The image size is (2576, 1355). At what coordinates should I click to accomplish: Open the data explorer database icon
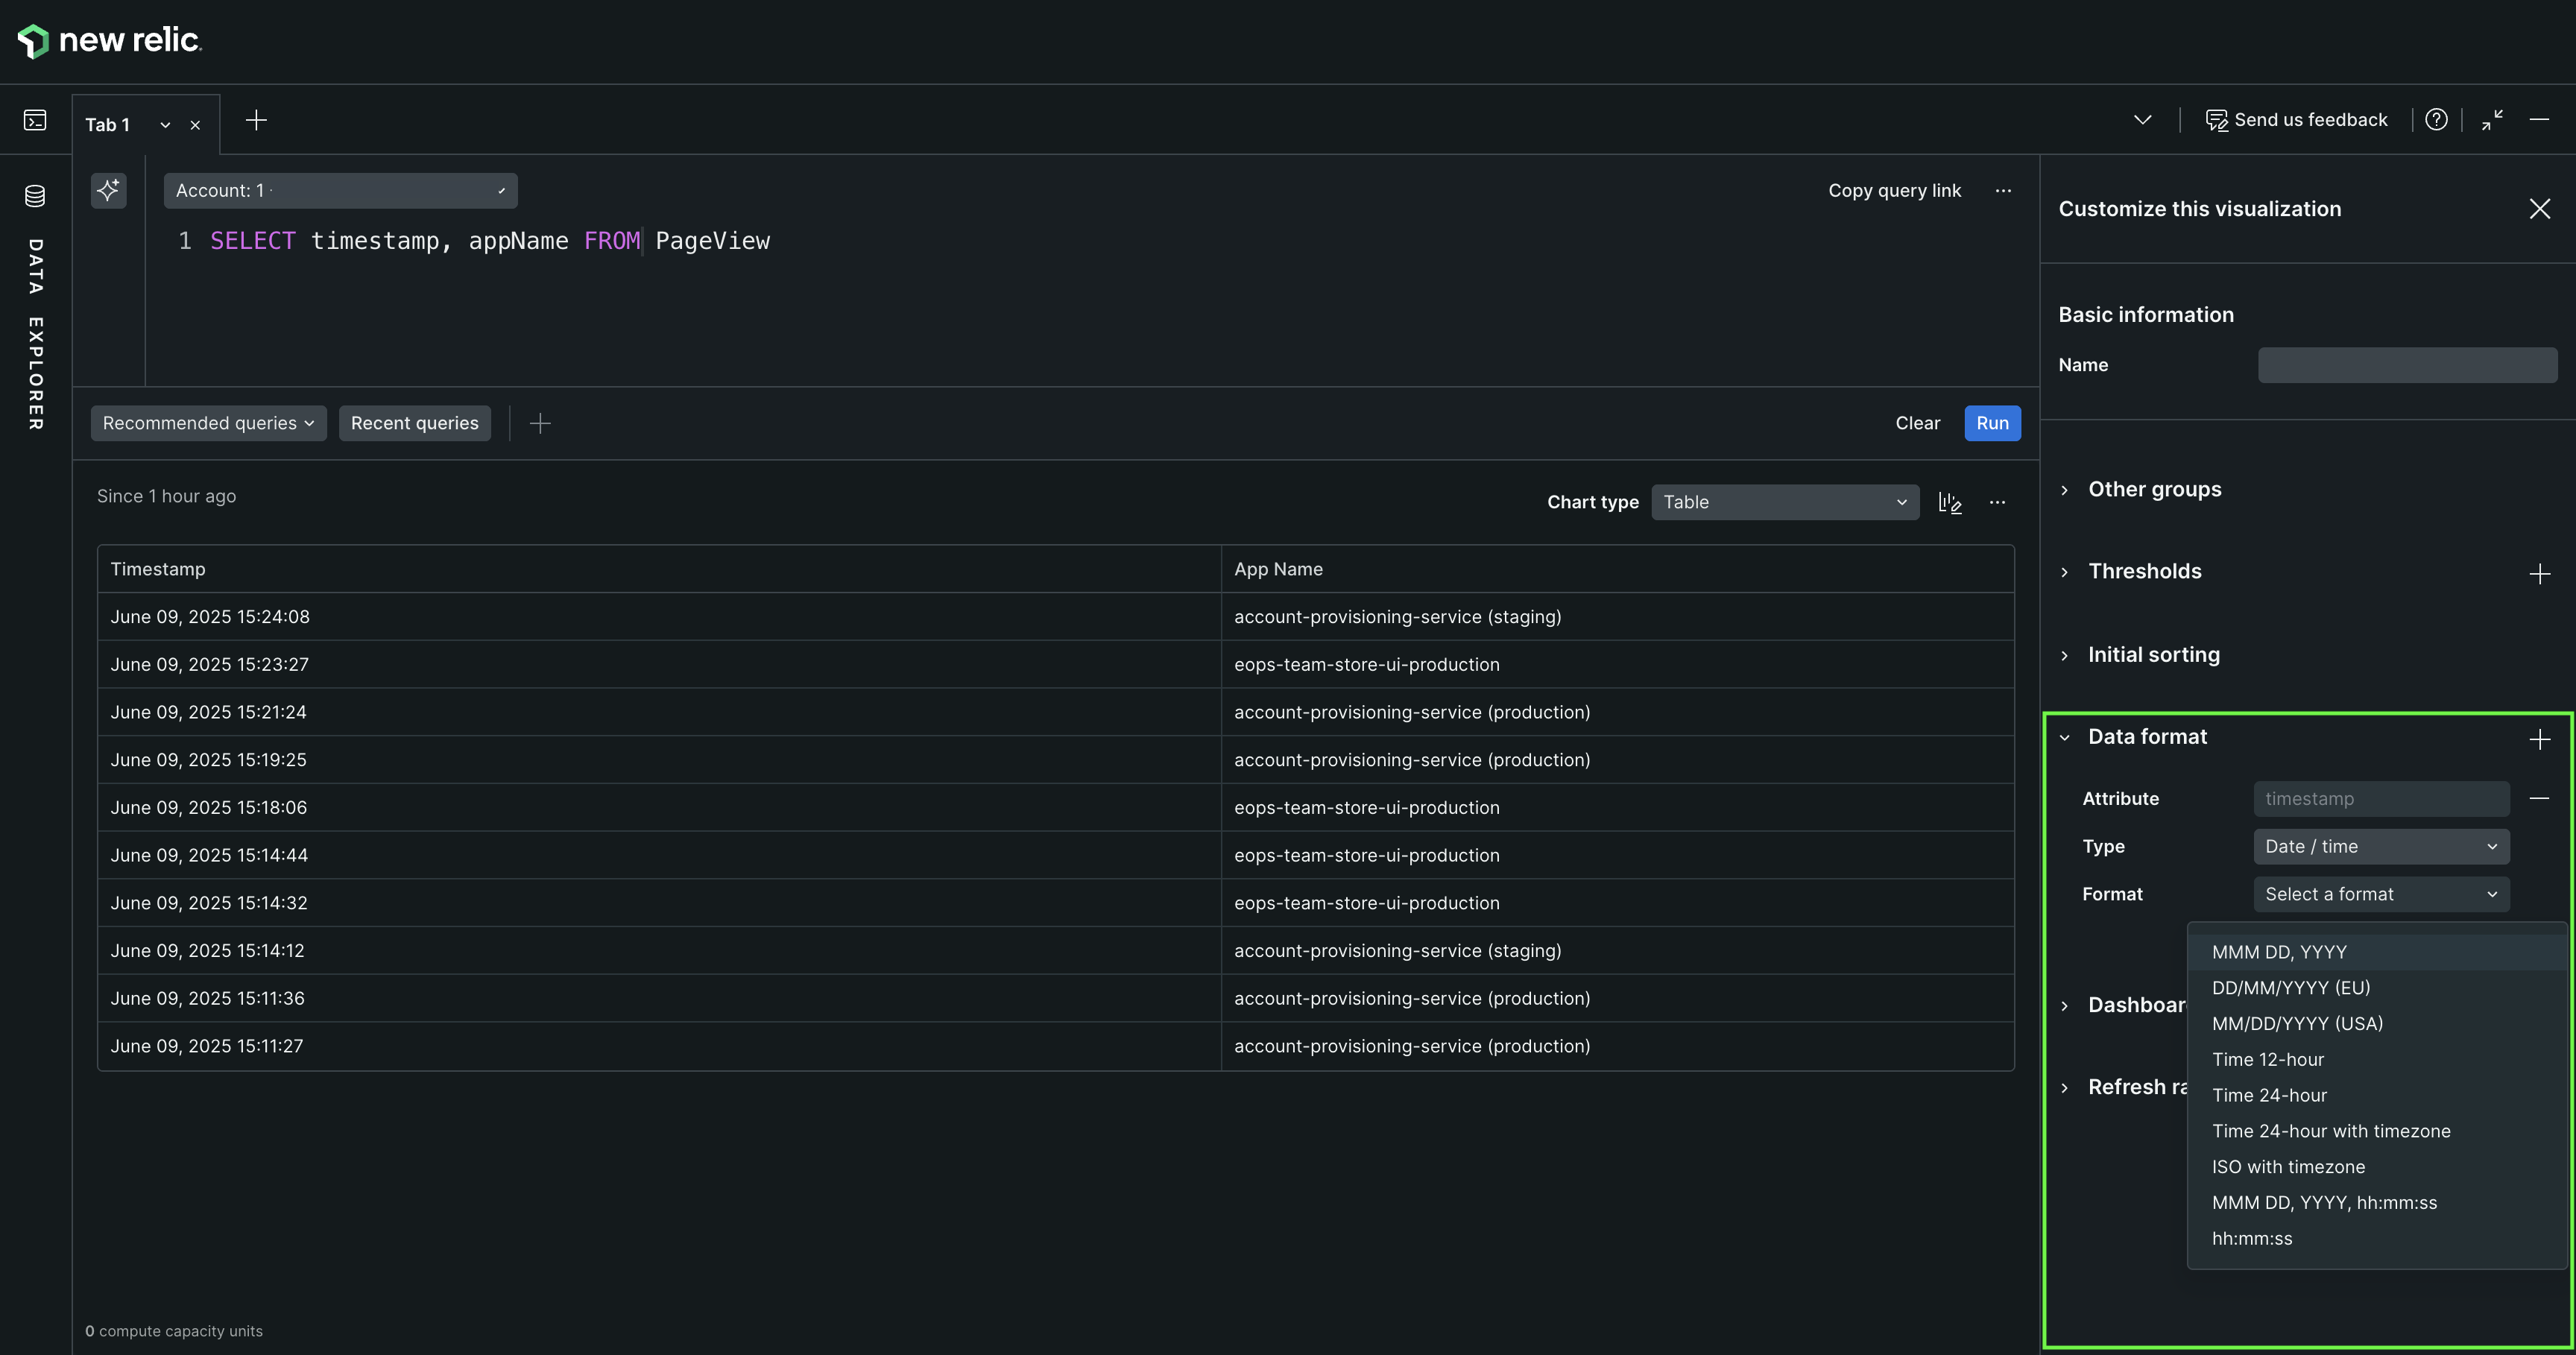[35, 196]
